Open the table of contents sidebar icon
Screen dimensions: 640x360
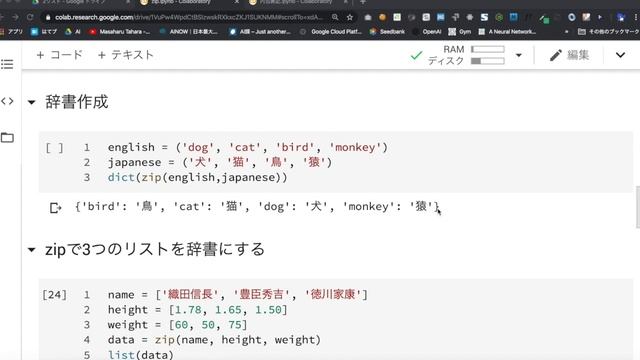7,64
